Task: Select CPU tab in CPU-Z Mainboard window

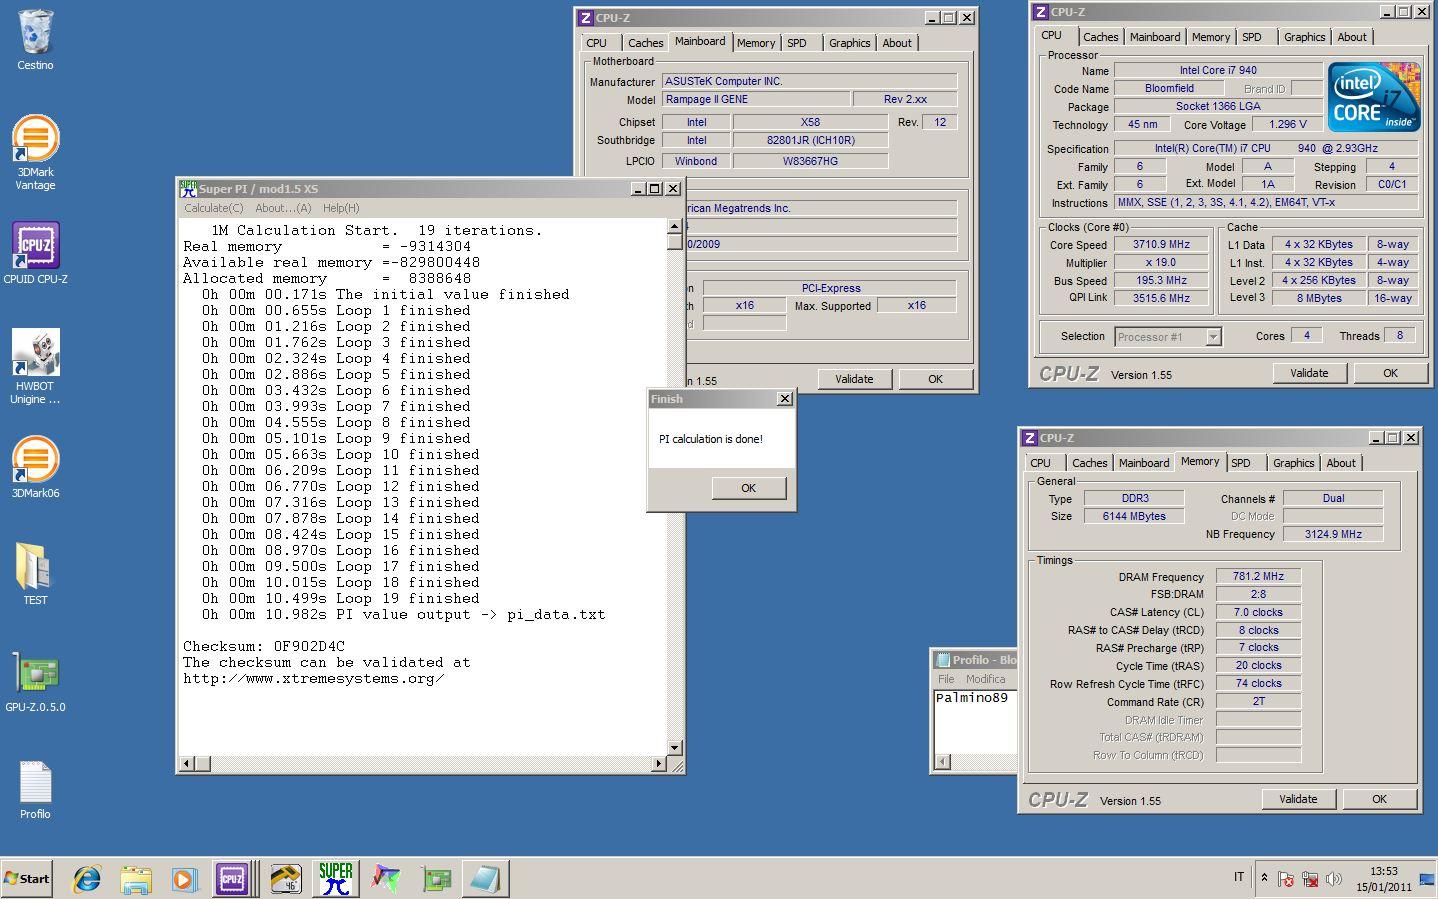Action: click(597, 43)
